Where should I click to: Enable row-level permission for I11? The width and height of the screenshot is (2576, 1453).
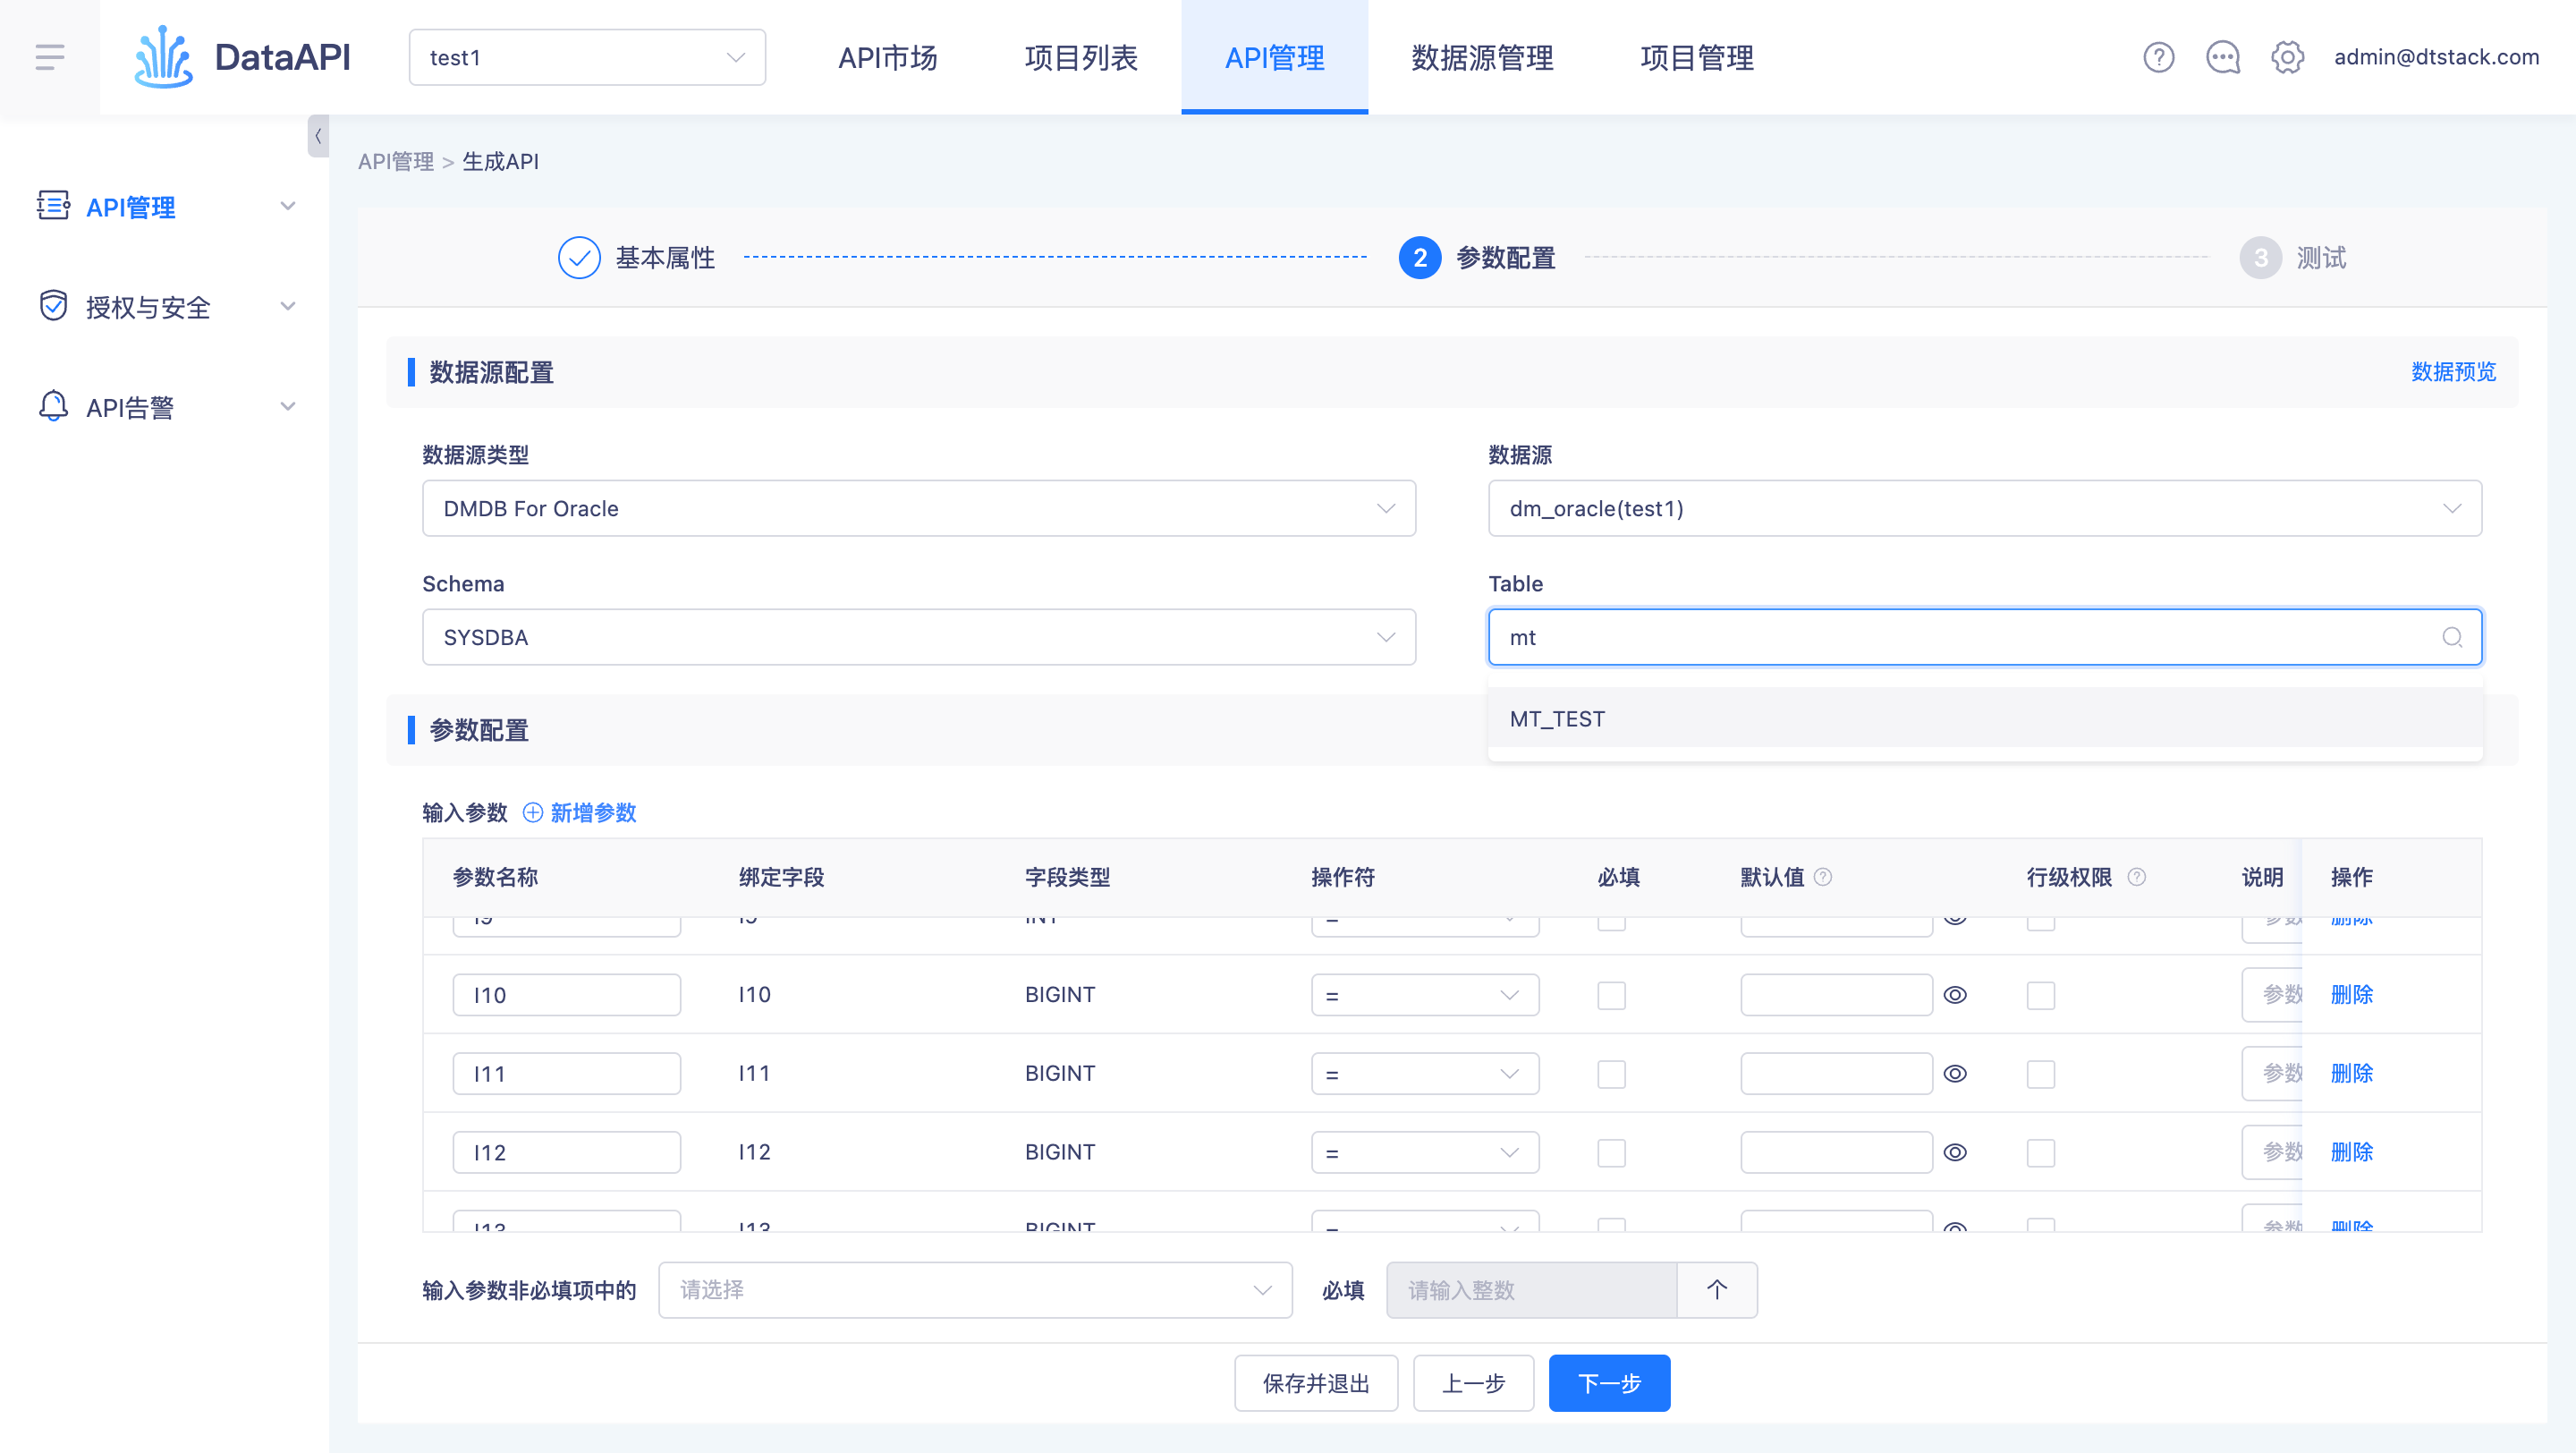coord(2040,1074)
